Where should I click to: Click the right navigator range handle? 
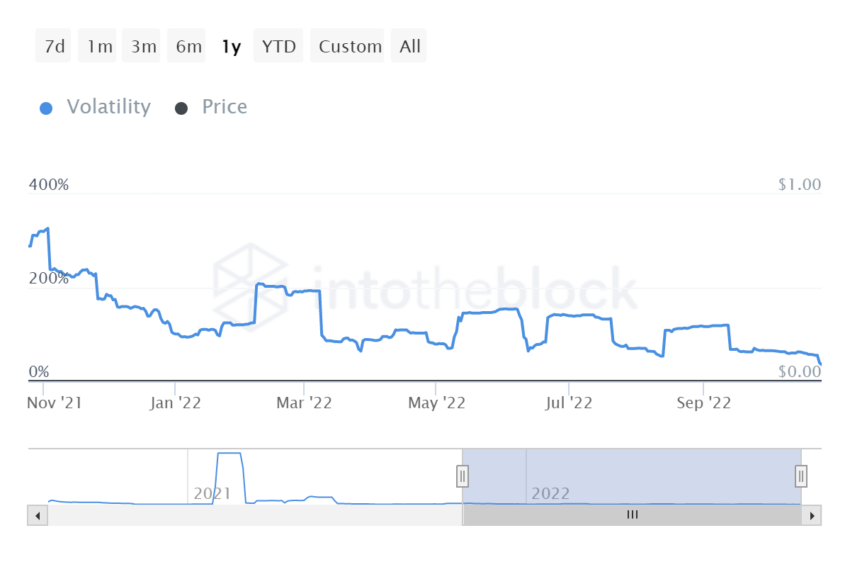coord(801,476)
